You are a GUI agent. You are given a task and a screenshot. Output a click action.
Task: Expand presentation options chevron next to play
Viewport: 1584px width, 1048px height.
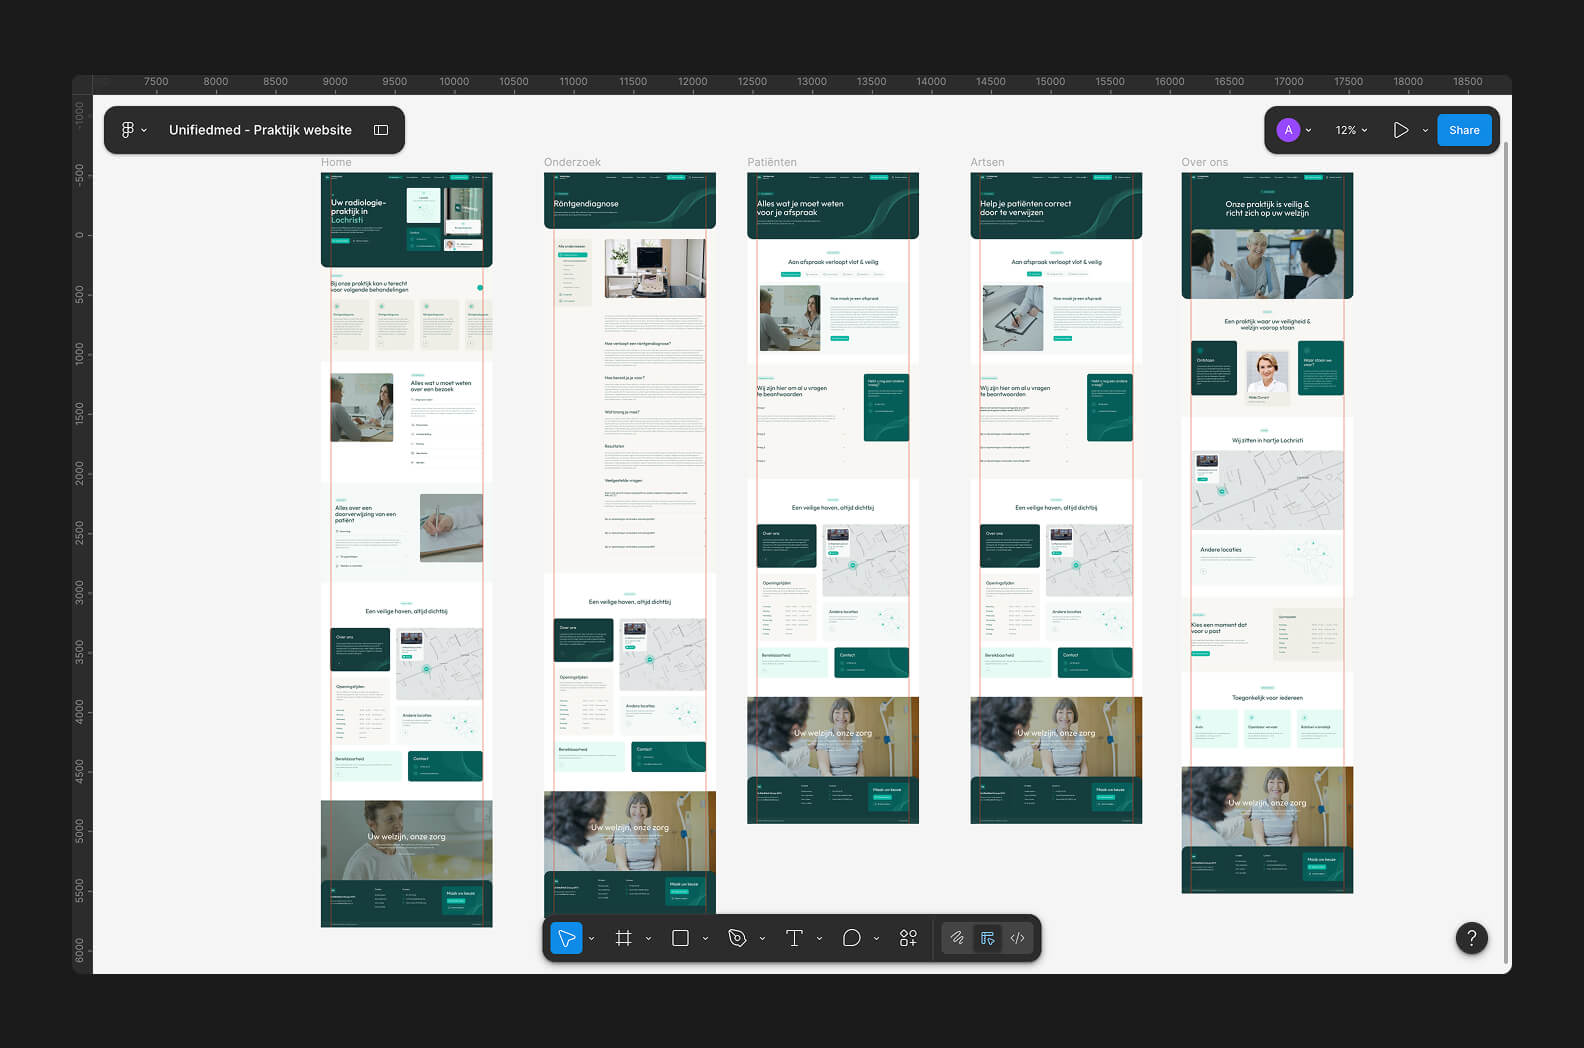pos(1425,130)
